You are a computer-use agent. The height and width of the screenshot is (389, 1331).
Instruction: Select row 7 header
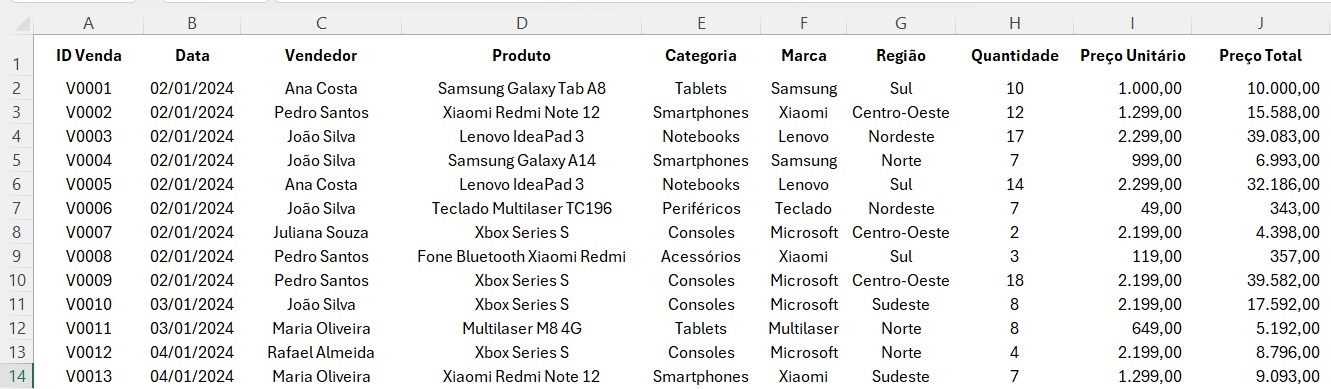tap(17, 208)
